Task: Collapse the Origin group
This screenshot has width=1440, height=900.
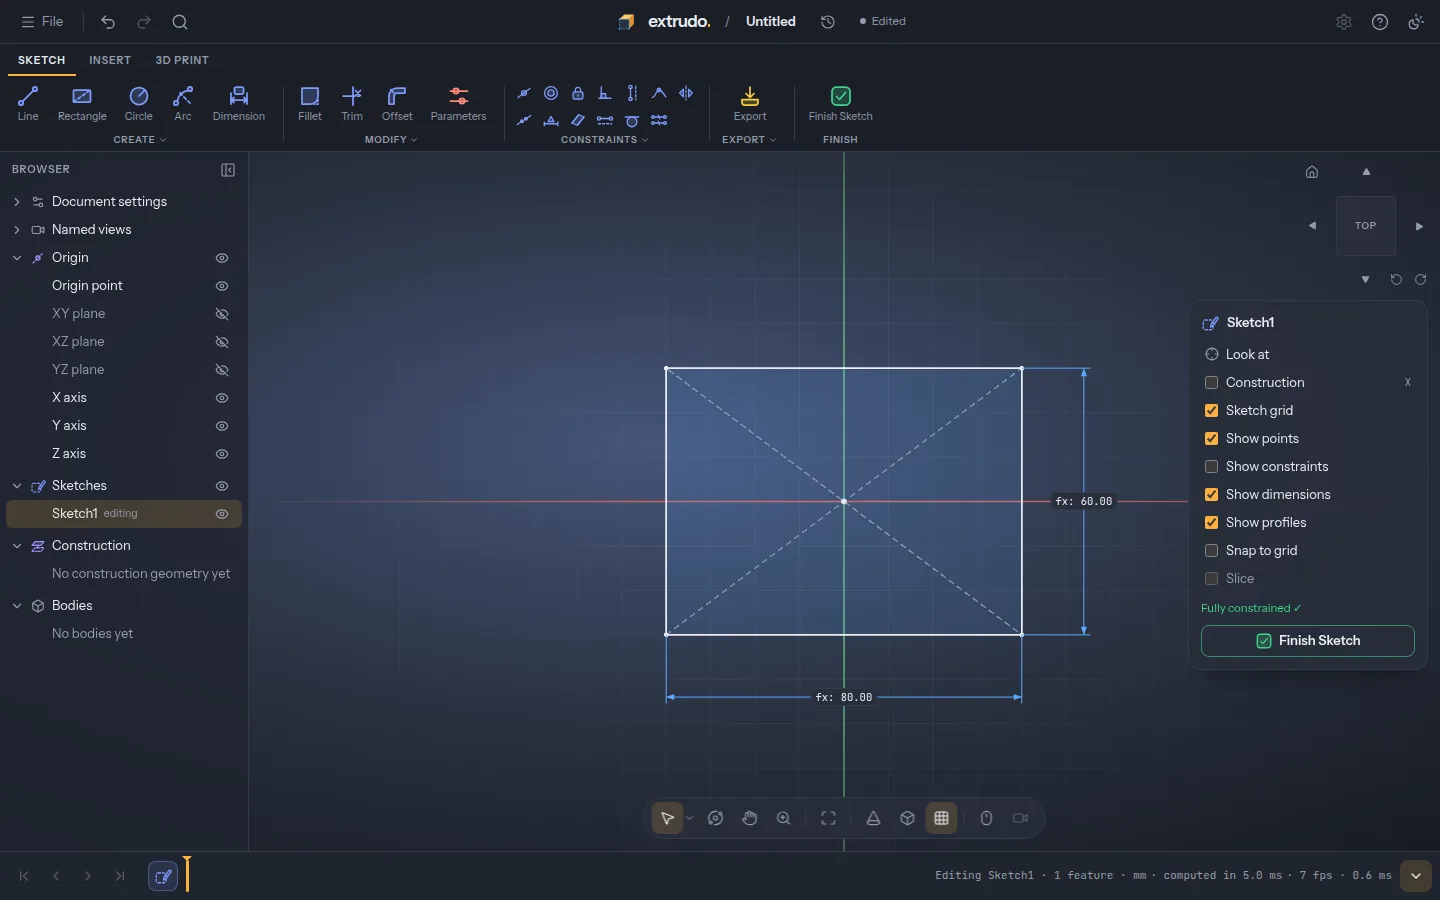Action: 17,258
